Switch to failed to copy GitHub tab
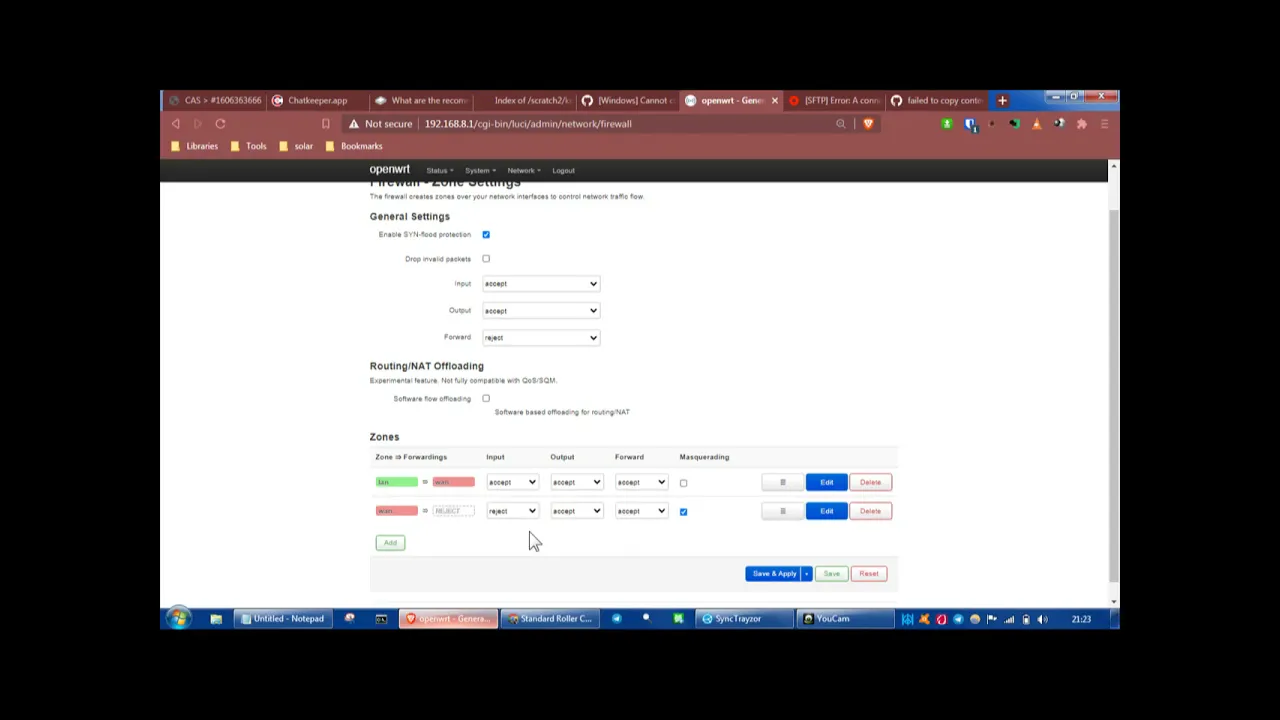 (x=938, y=100)
